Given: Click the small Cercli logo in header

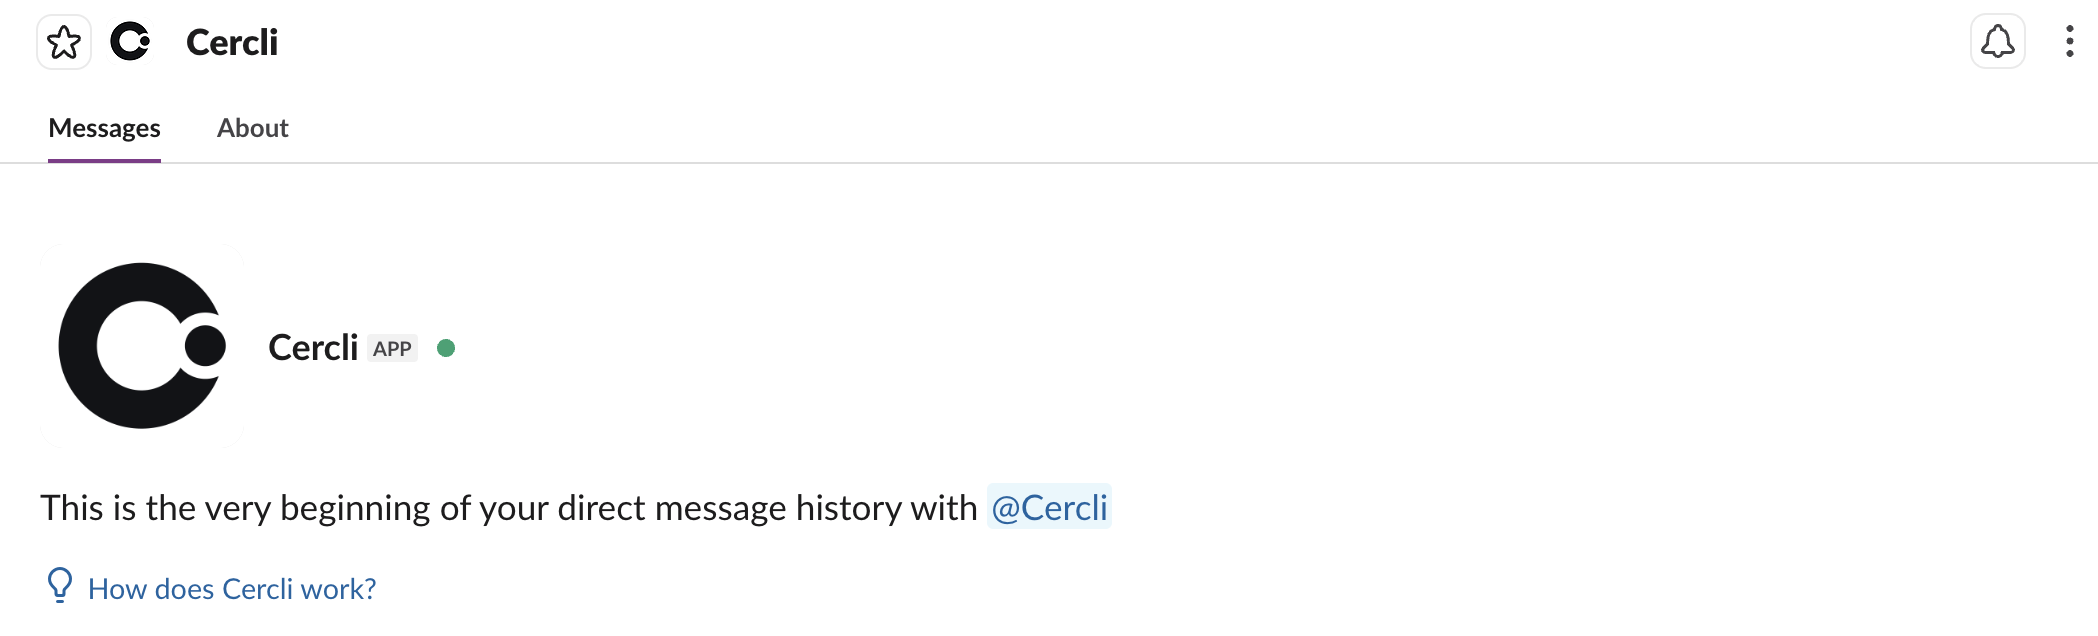Looking at the screenshot, I should (130, 42).
